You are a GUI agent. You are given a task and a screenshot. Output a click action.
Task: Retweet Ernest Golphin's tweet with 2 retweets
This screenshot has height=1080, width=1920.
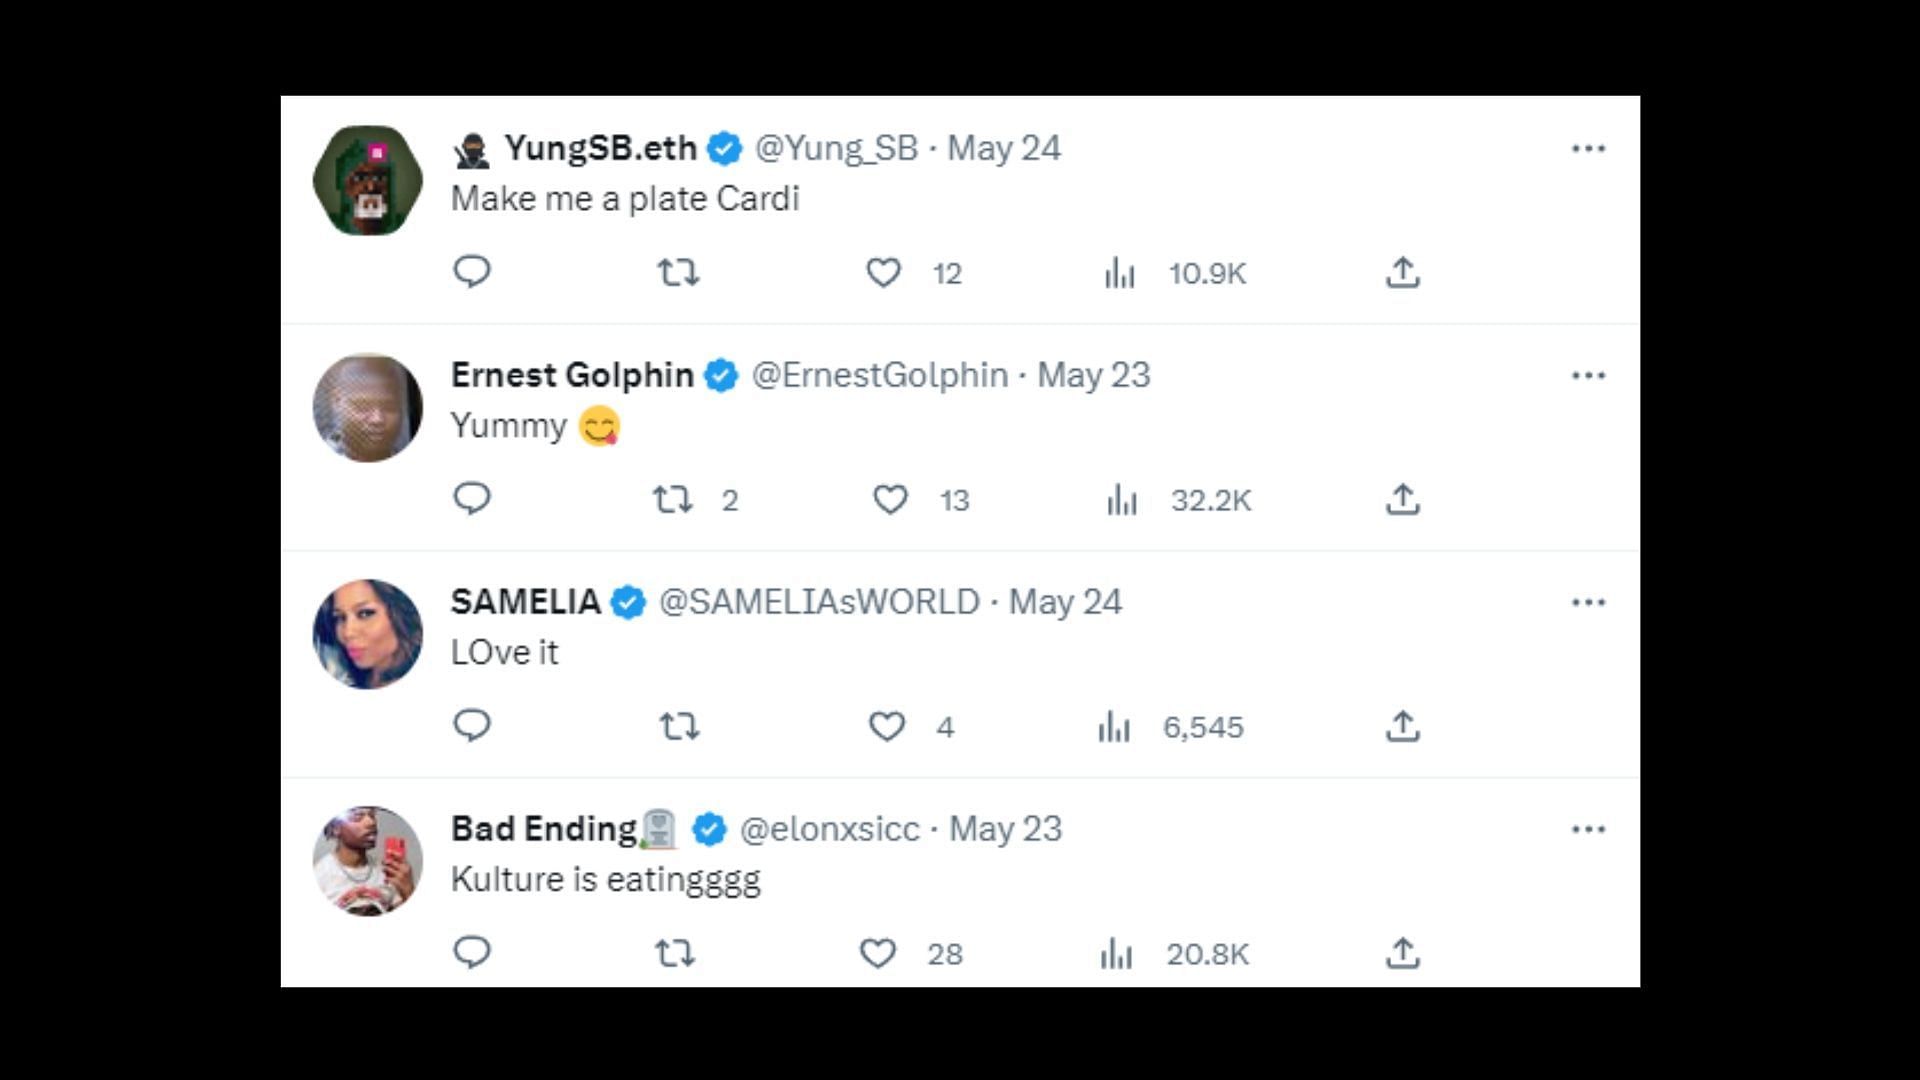673,499
